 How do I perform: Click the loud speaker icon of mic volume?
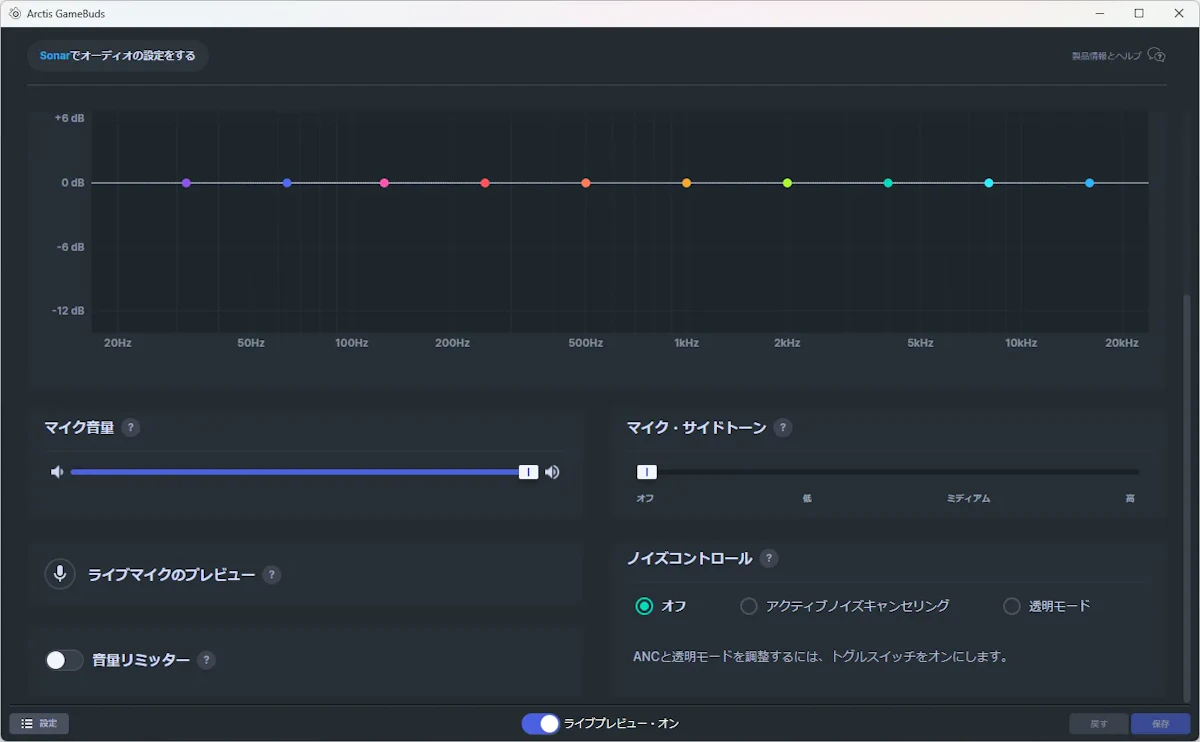(x=552, y=472)
